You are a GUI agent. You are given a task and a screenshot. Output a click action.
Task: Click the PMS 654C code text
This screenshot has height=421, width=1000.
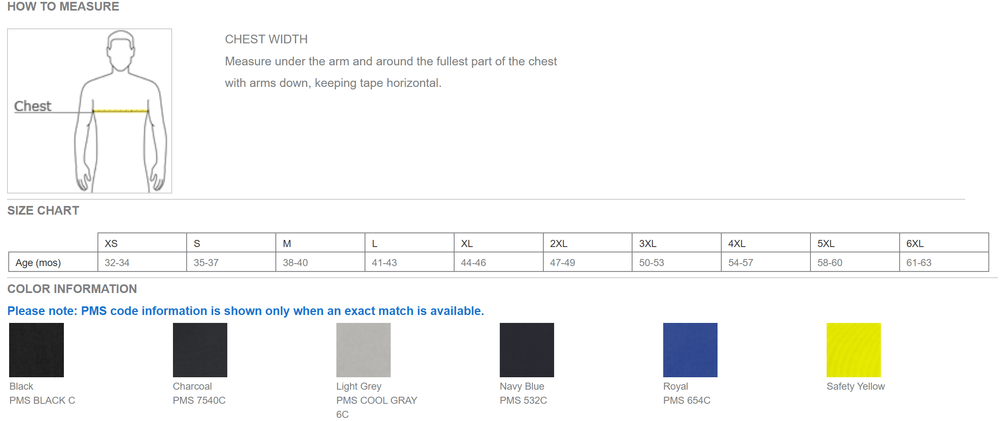(687, 401)
